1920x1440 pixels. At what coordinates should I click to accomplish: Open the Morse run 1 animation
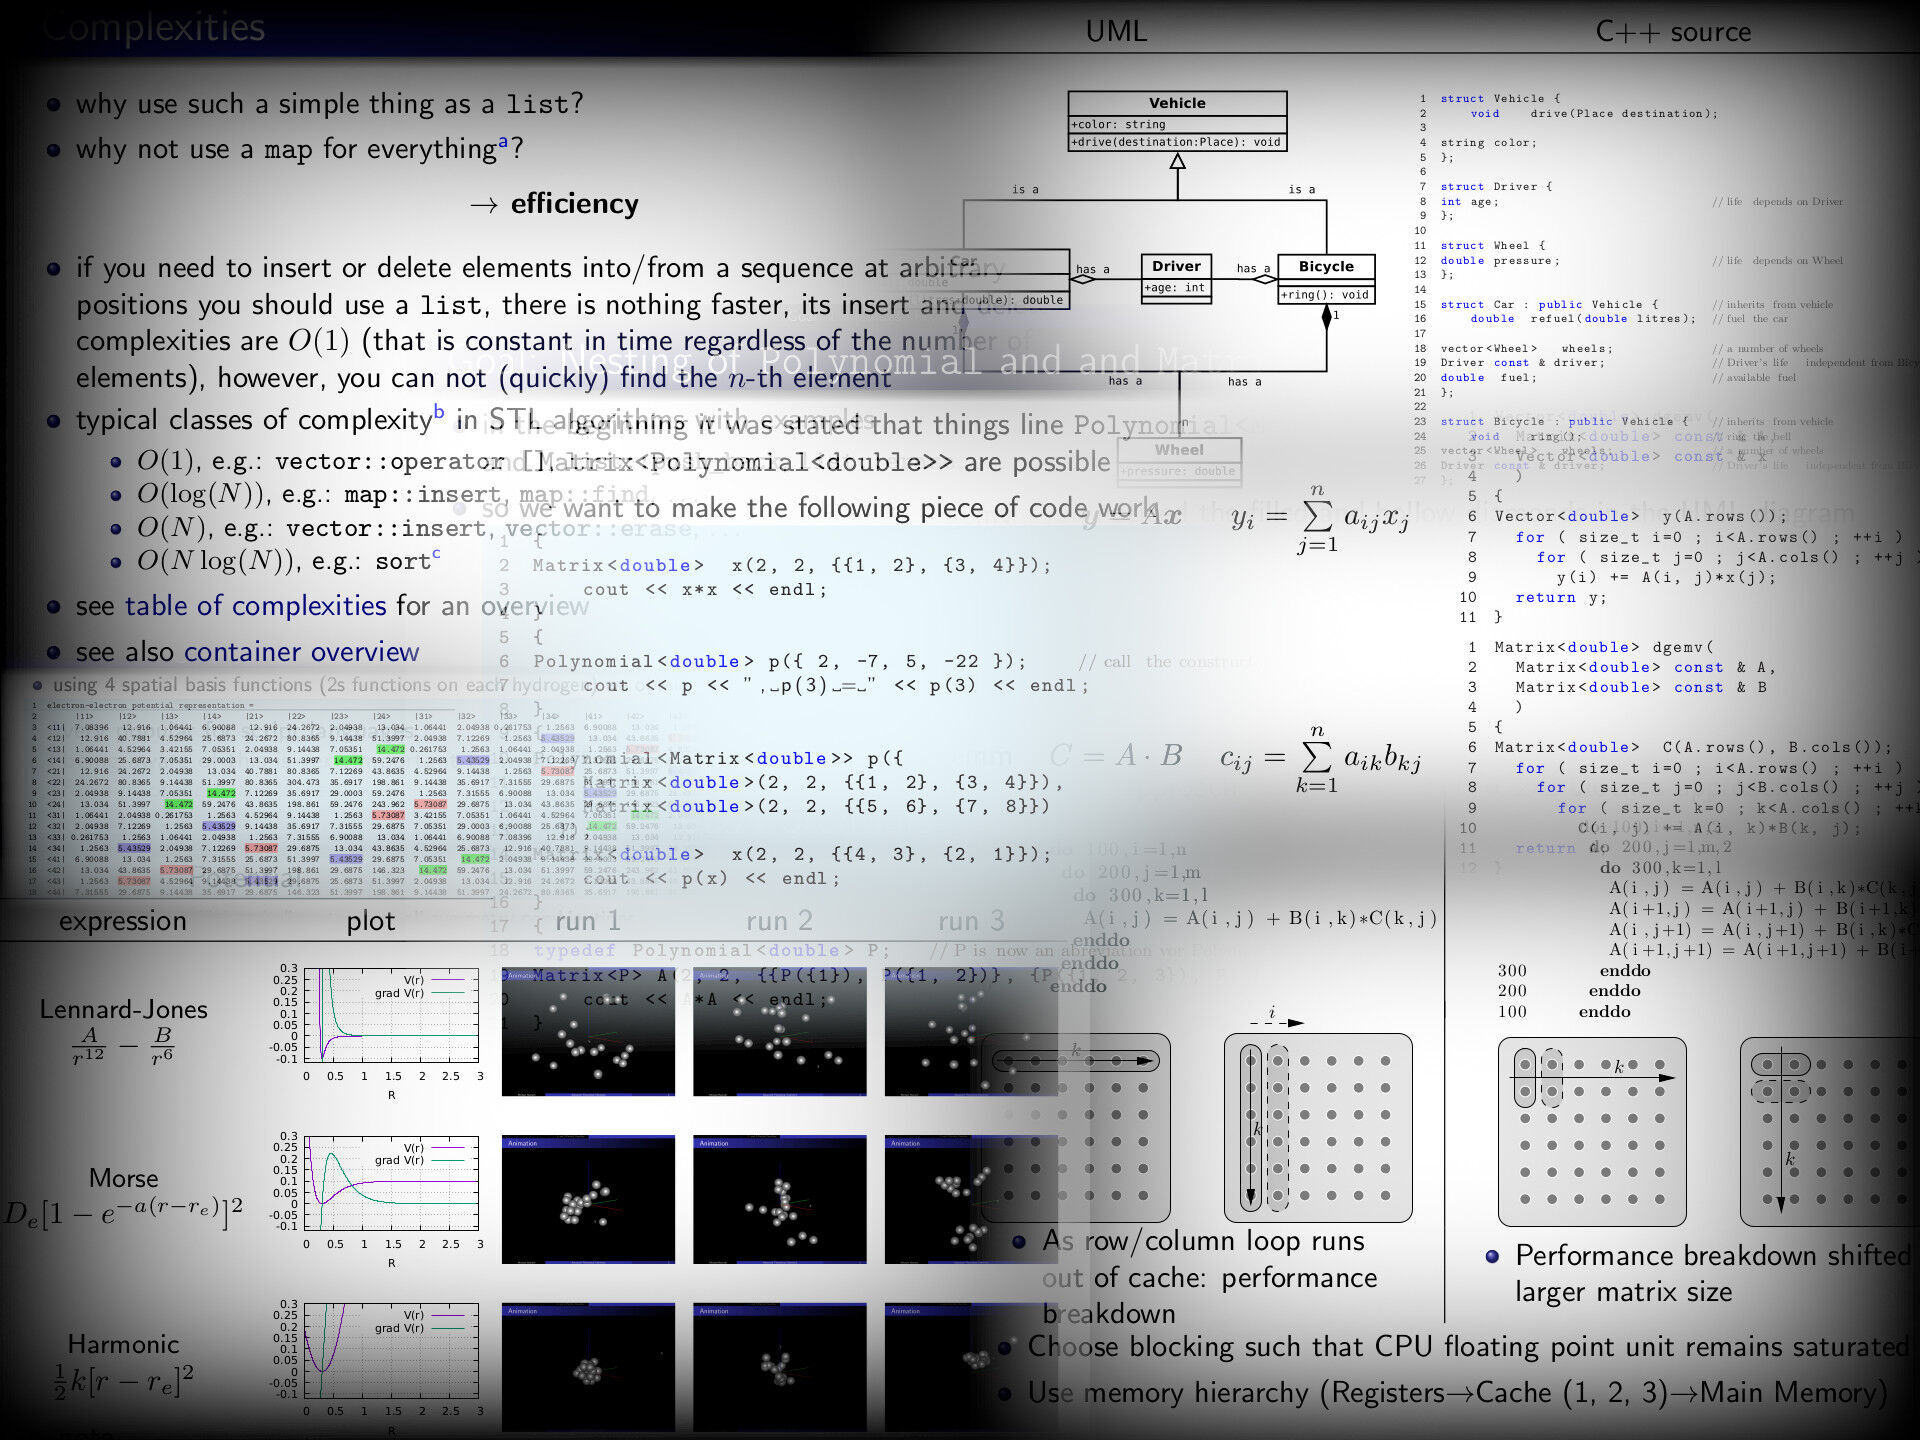tap(588, 1200)
